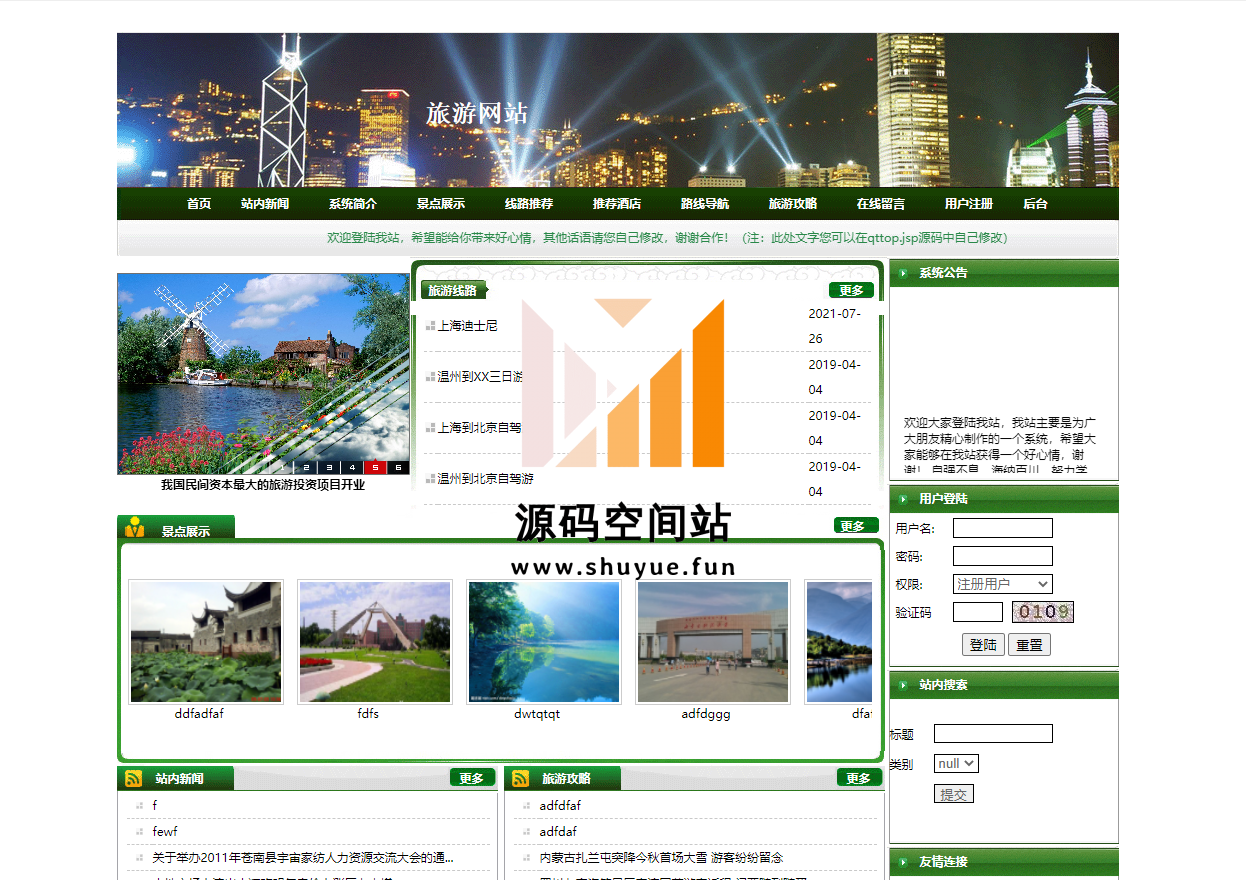Select 景点展示 in the top navigation
Screen dimensions: 1246x880
(x=441, y=204)
